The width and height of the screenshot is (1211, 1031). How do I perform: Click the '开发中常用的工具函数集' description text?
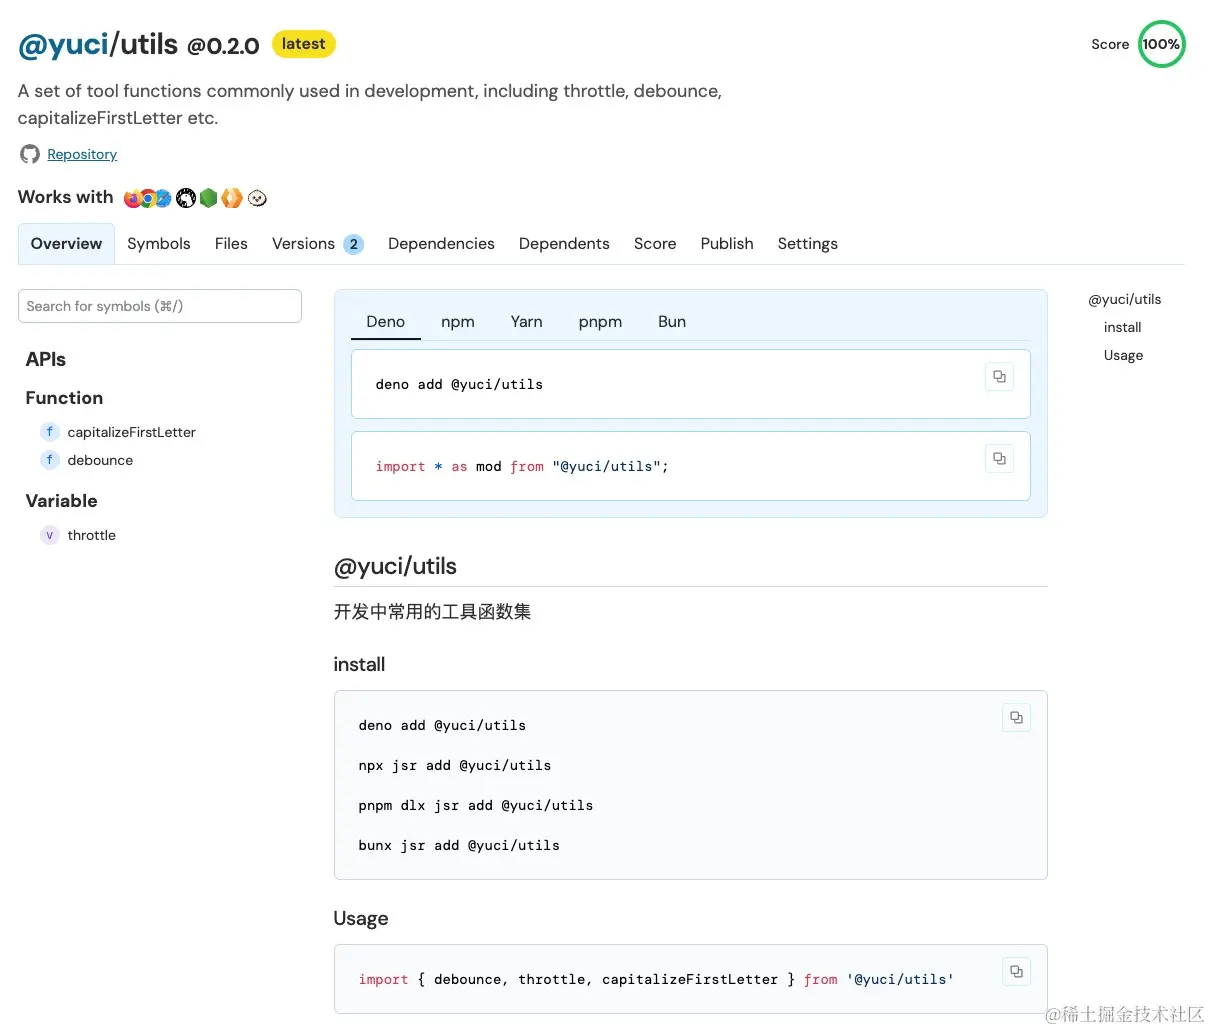coord(432,612)
